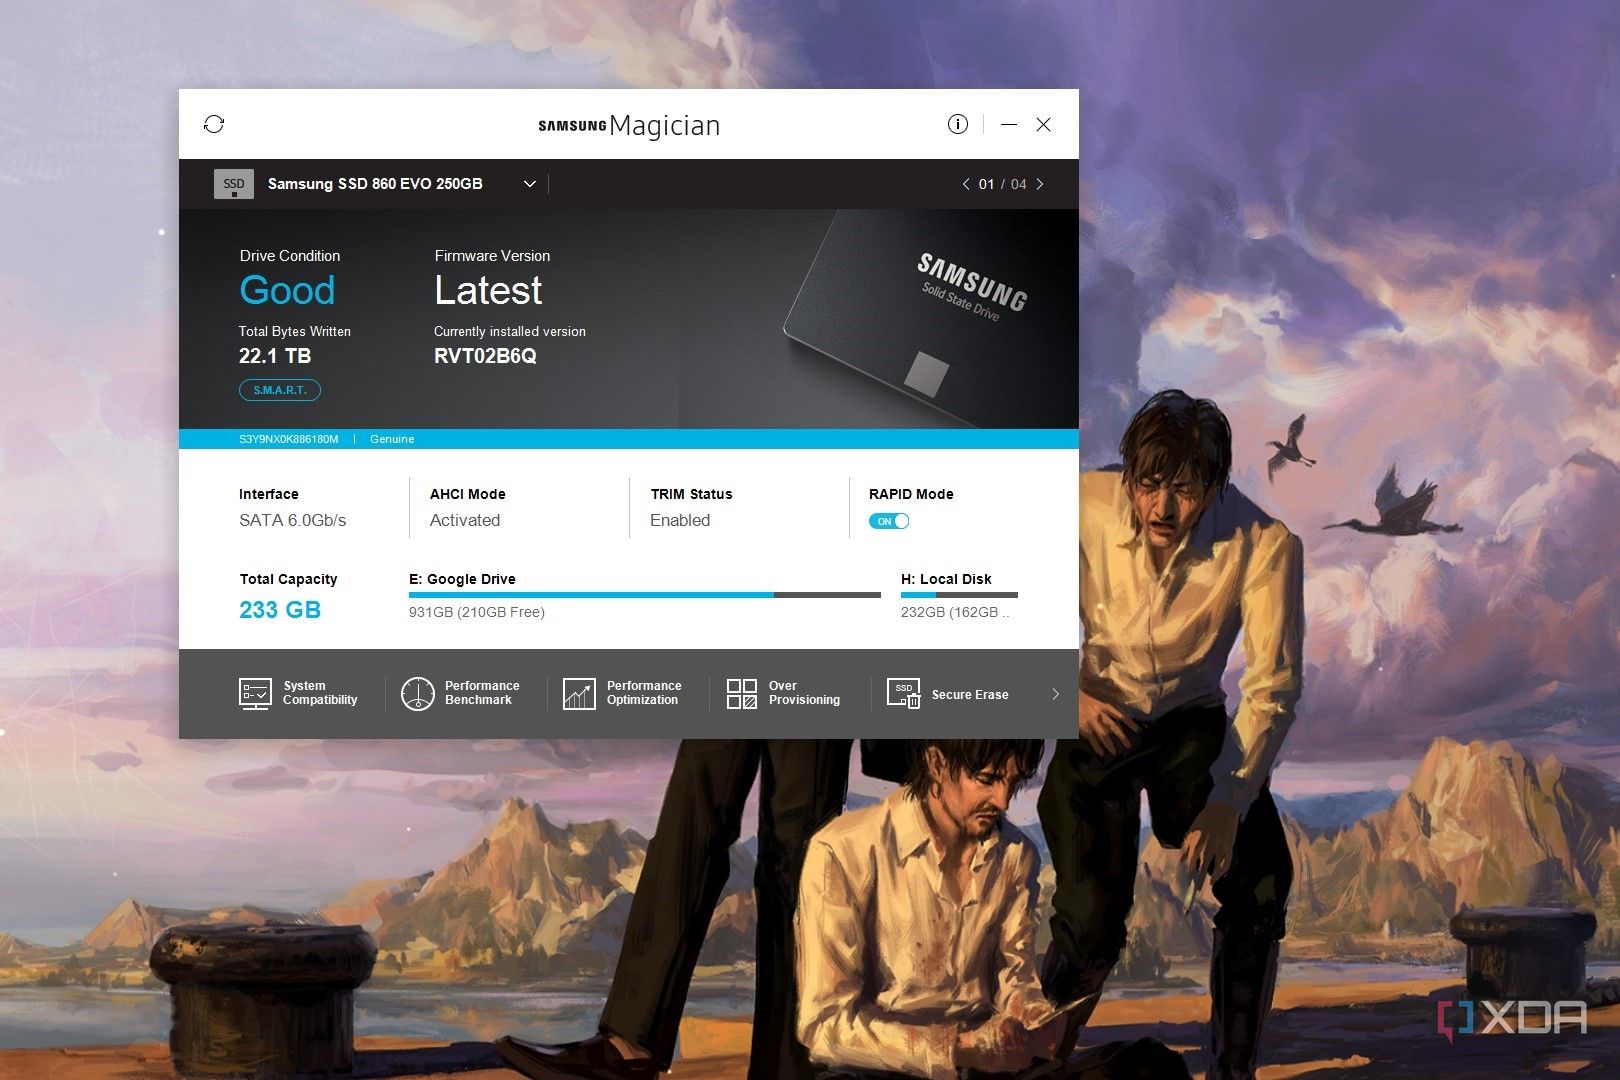Click the 22.1 TB bytes written value

[275, 356]
